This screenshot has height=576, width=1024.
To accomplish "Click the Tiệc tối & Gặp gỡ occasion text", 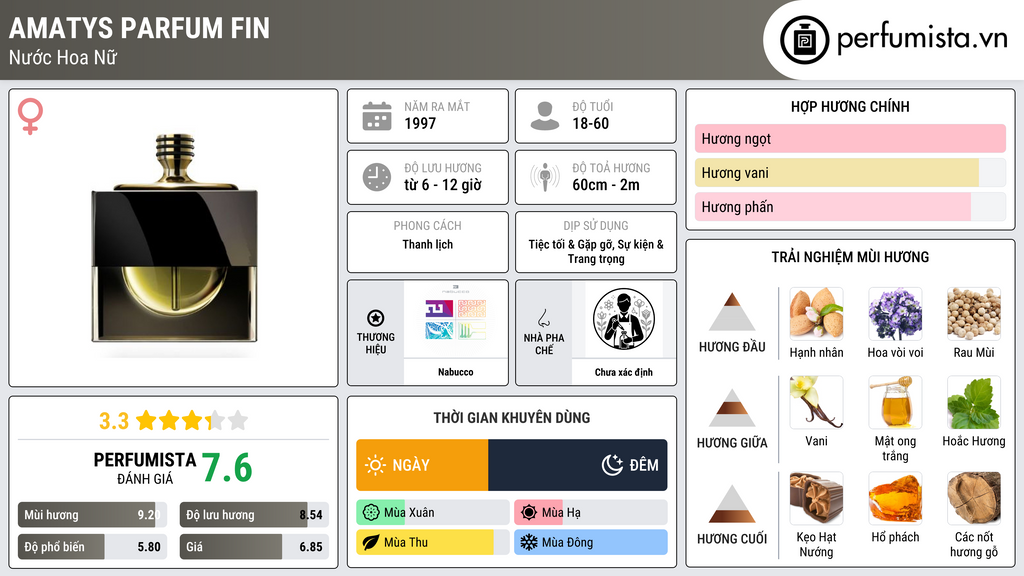I will tap(596, 251).
